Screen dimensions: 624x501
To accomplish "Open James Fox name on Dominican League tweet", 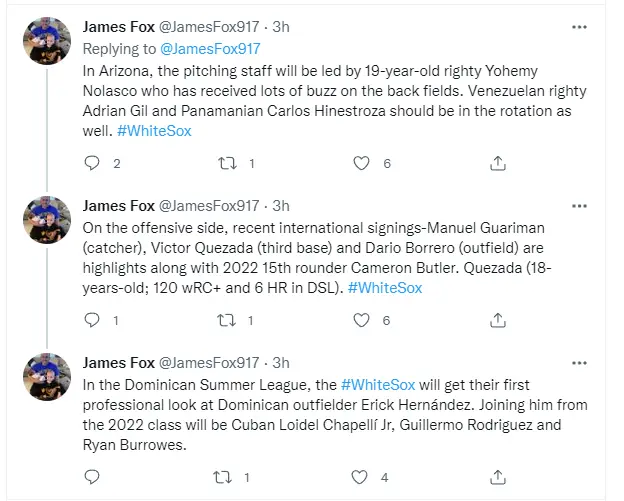I will pyautogui.click(x=118, y=362).
